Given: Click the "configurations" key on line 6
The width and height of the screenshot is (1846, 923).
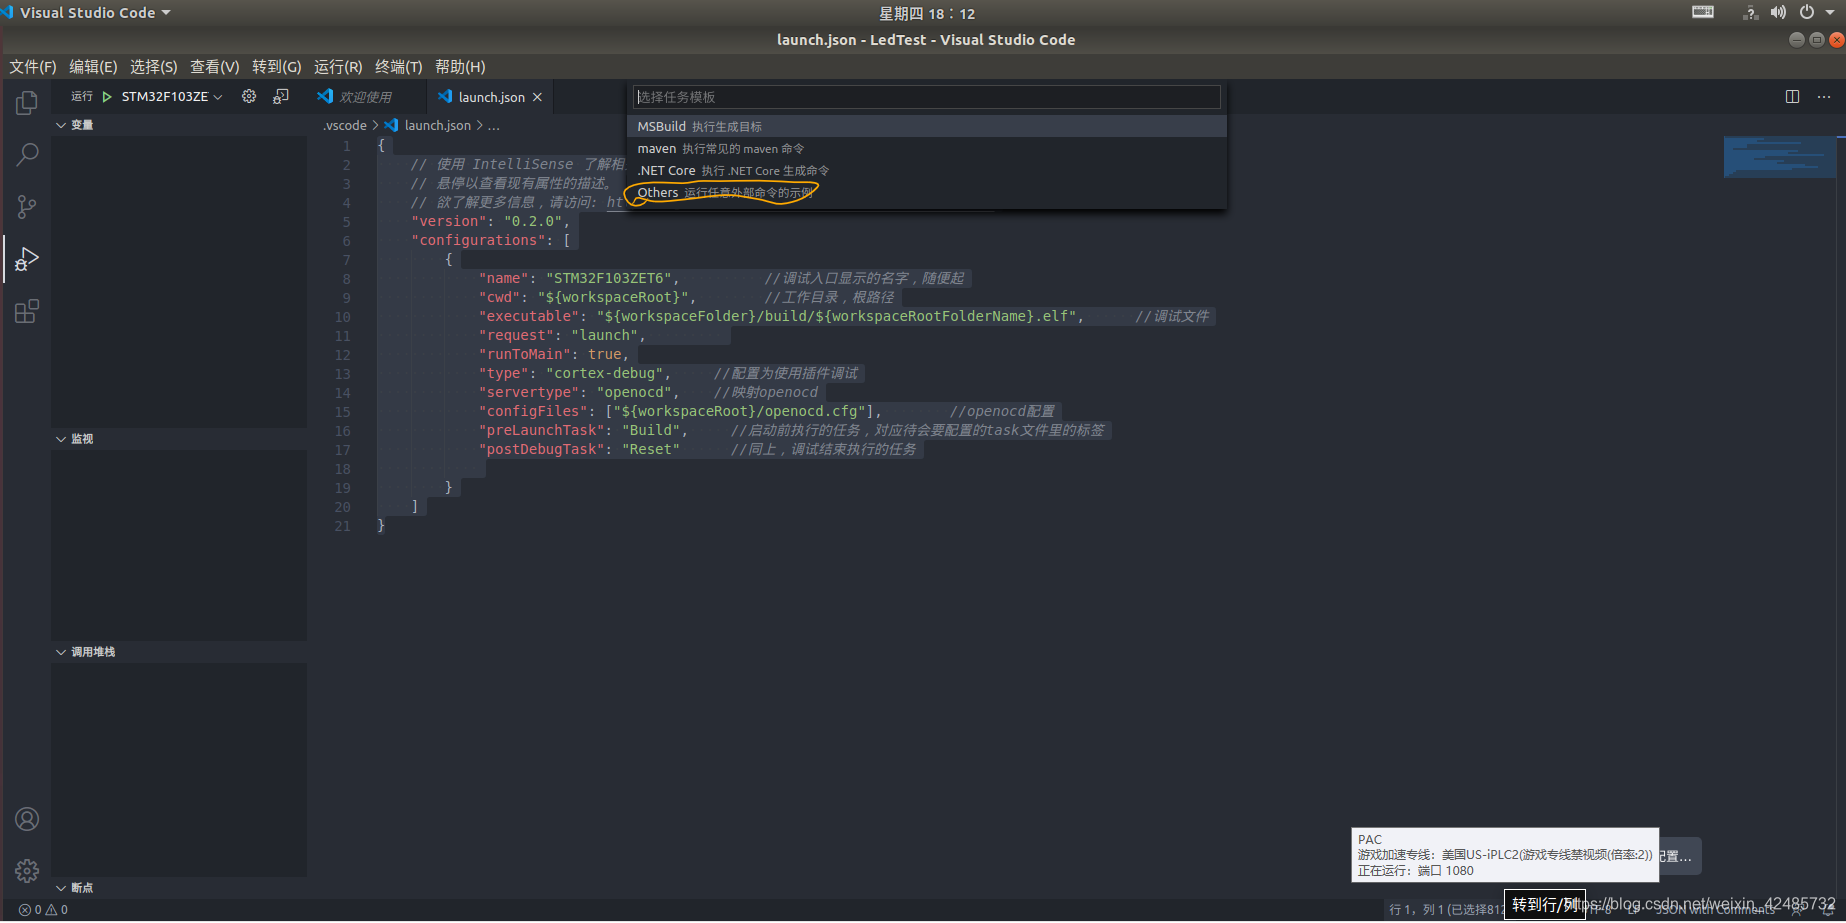Looking at the screenshot, I should [478, 241].
